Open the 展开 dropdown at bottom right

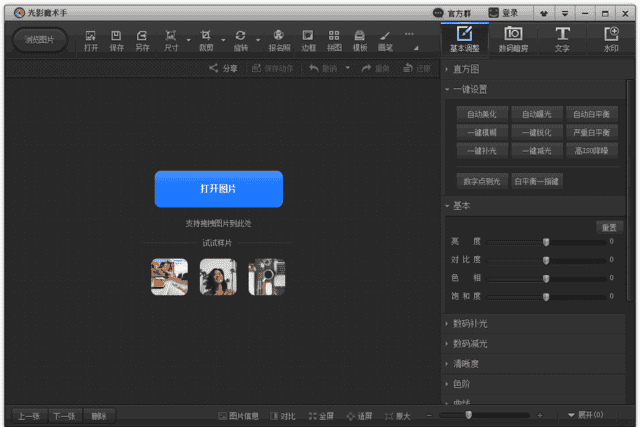tap(585, 415)
